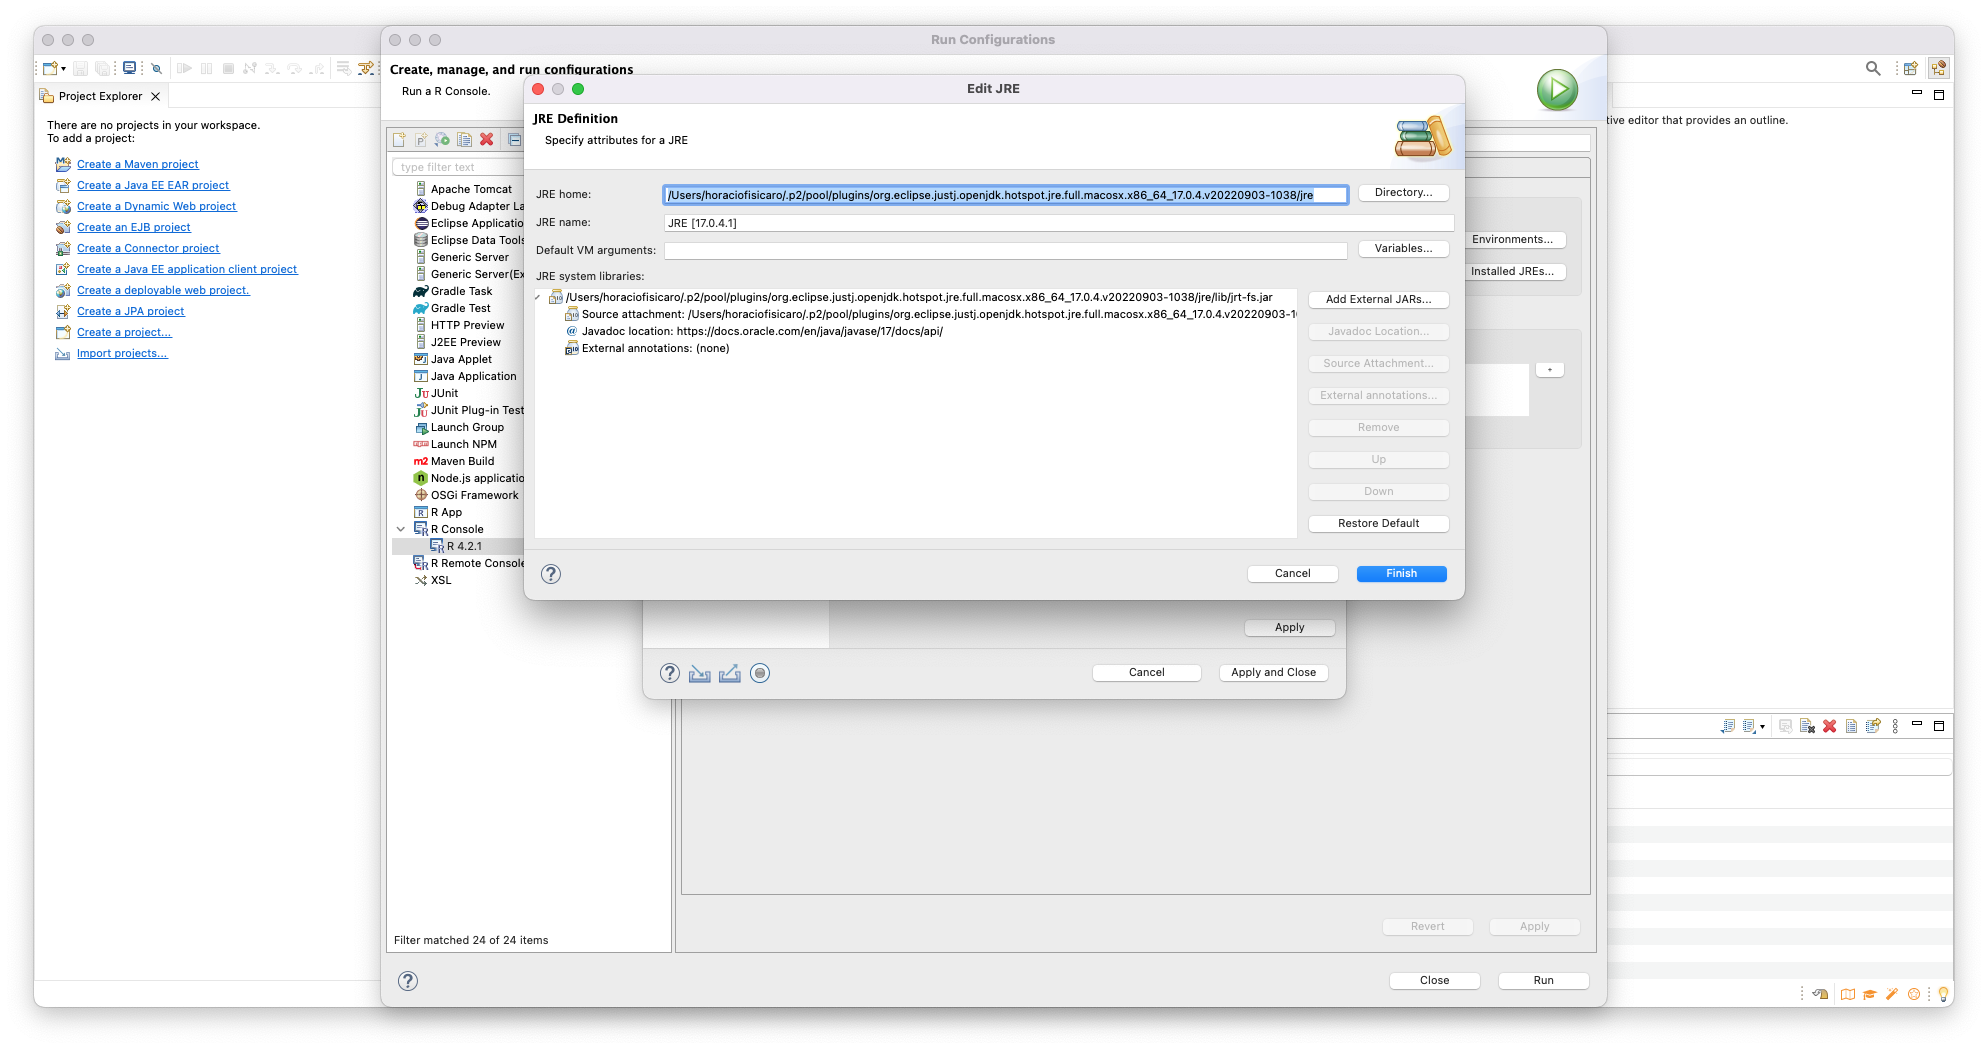Click Remove All Terminated Launches icon in console
The width and height of the screenshot is (1988, 1049).
click(1807, 726)
